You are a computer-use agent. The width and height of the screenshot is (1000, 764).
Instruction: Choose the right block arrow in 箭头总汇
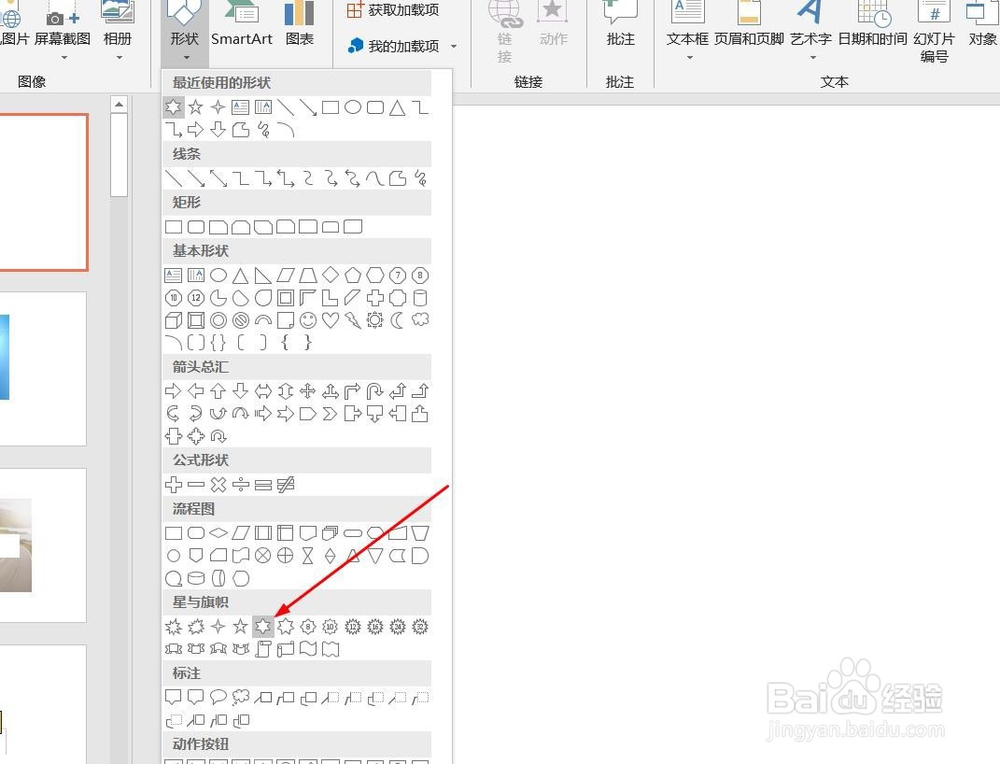coord(173,391)
